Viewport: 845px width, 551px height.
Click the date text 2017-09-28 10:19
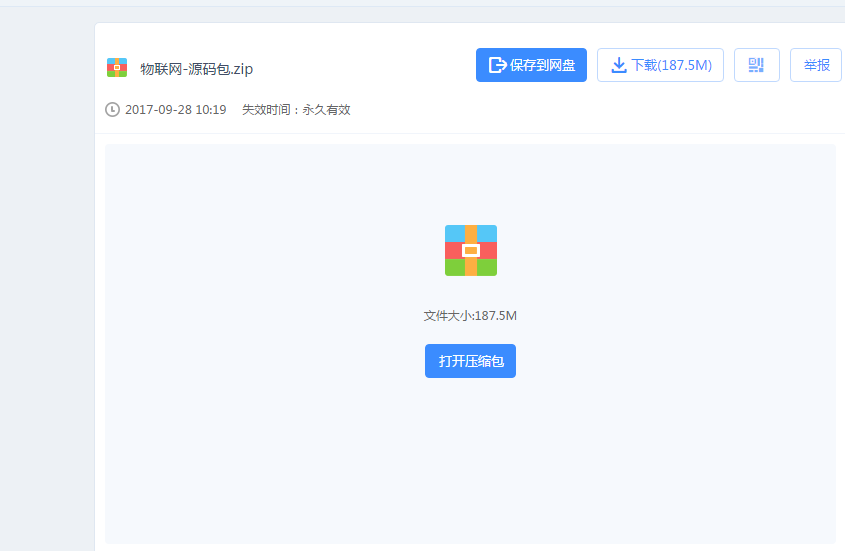pyautogui.click(x=176, y=110)
